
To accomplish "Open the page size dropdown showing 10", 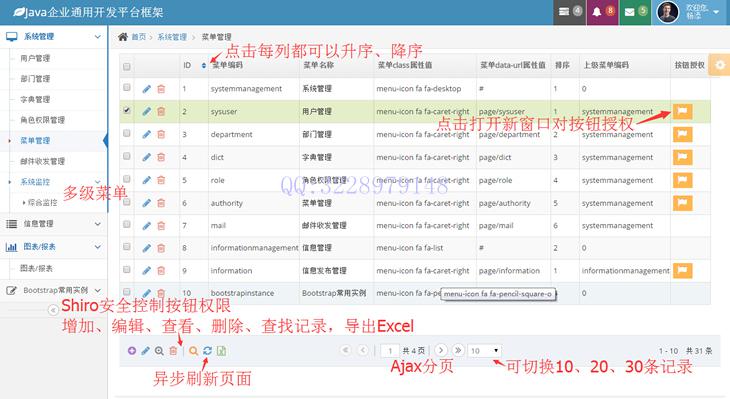I will coord(484,351).
